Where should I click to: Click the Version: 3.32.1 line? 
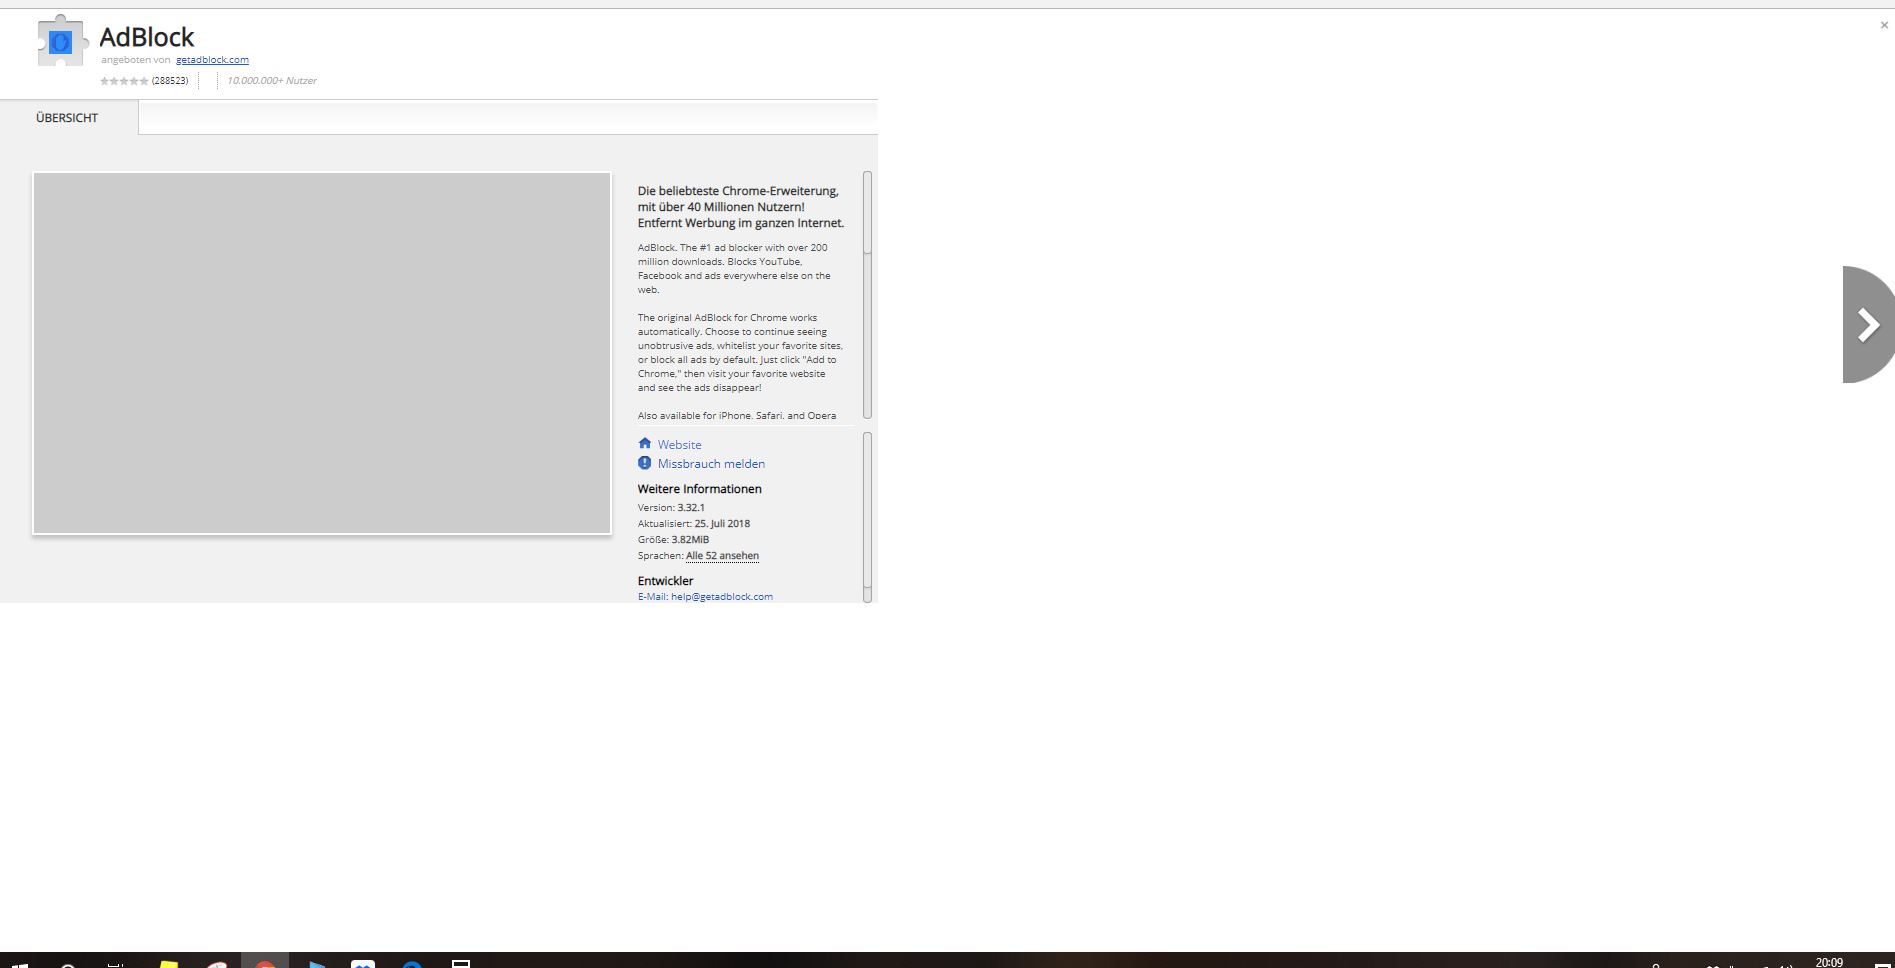(671, 508)
